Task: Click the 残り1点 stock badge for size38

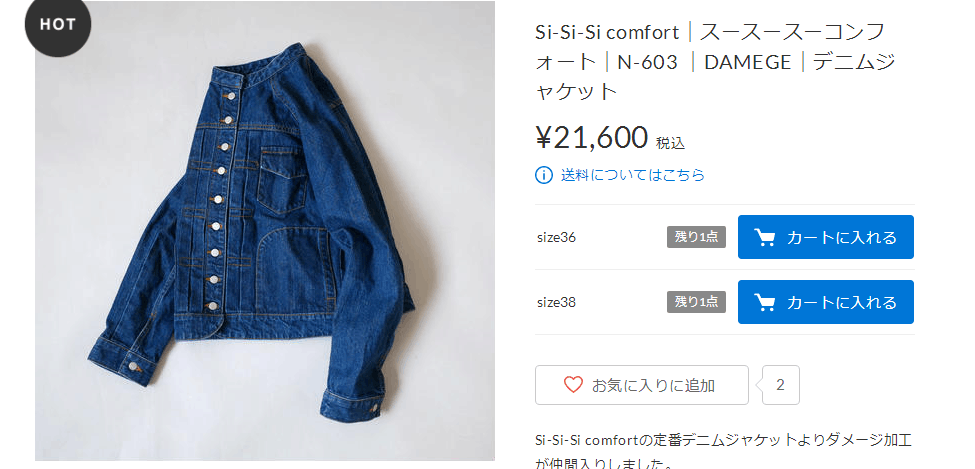Action: click(696, 302)
